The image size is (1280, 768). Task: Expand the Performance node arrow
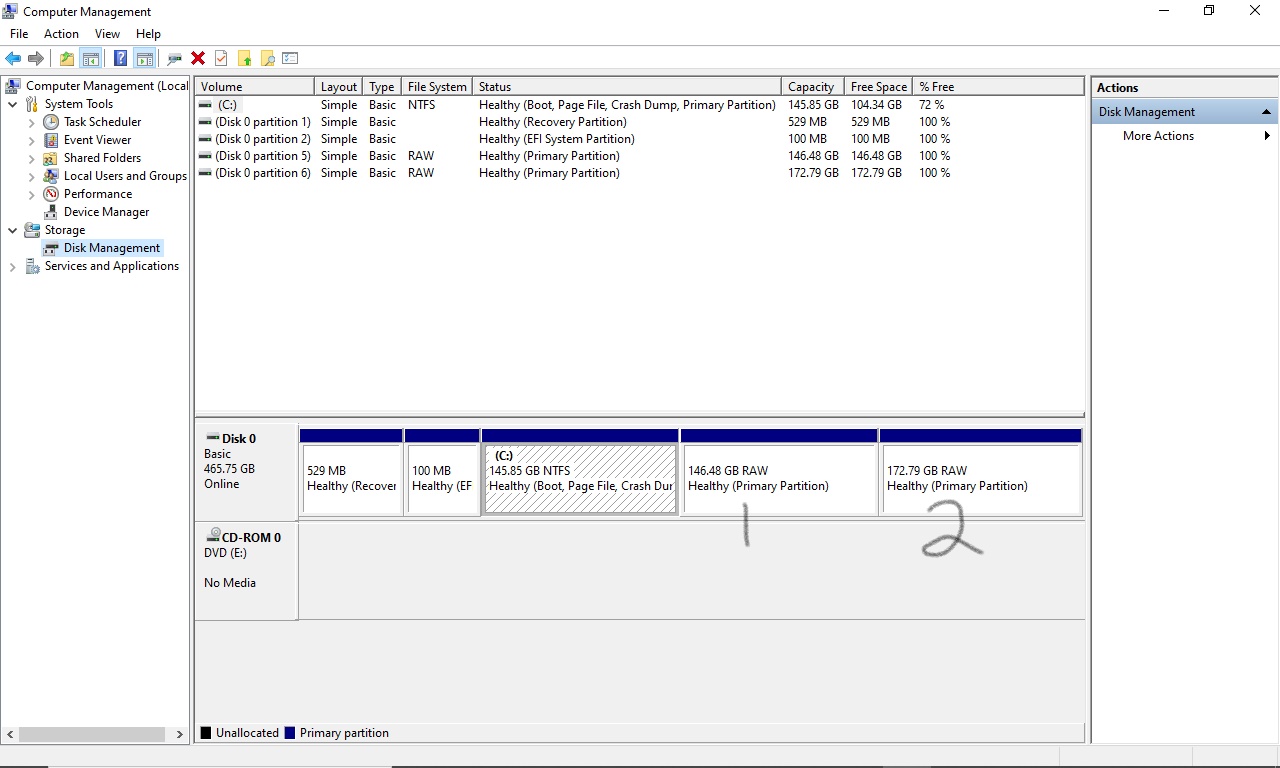point(32,194)
